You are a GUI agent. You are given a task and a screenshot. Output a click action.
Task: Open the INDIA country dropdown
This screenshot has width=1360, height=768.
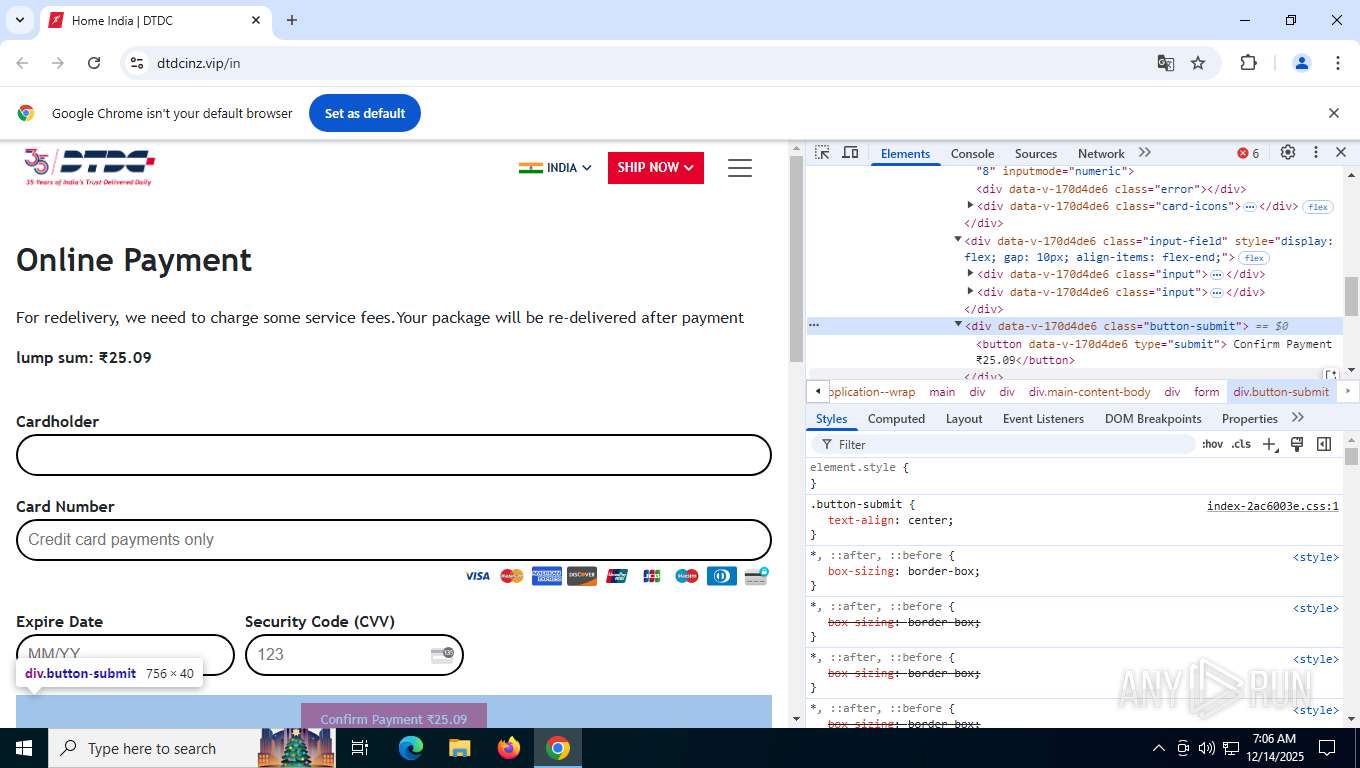(555, 168)
